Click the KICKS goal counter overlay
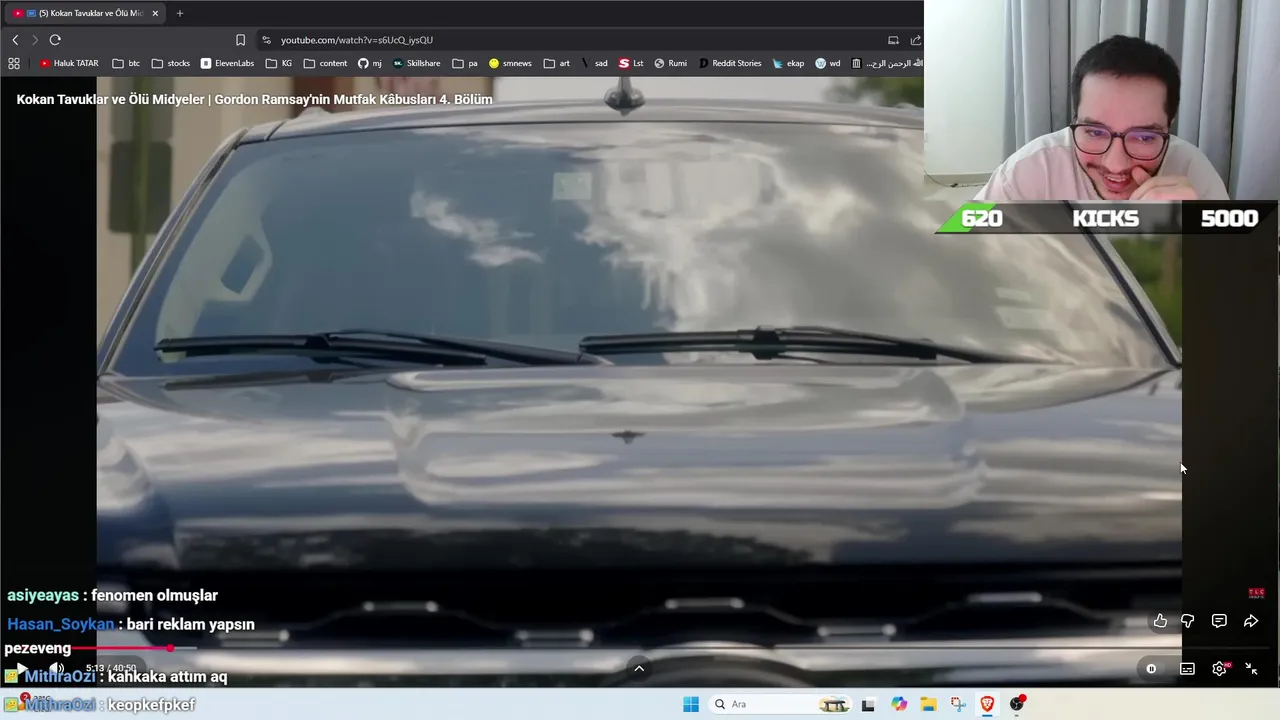This screenshot has width=1280, height=720. [1105, 218]
